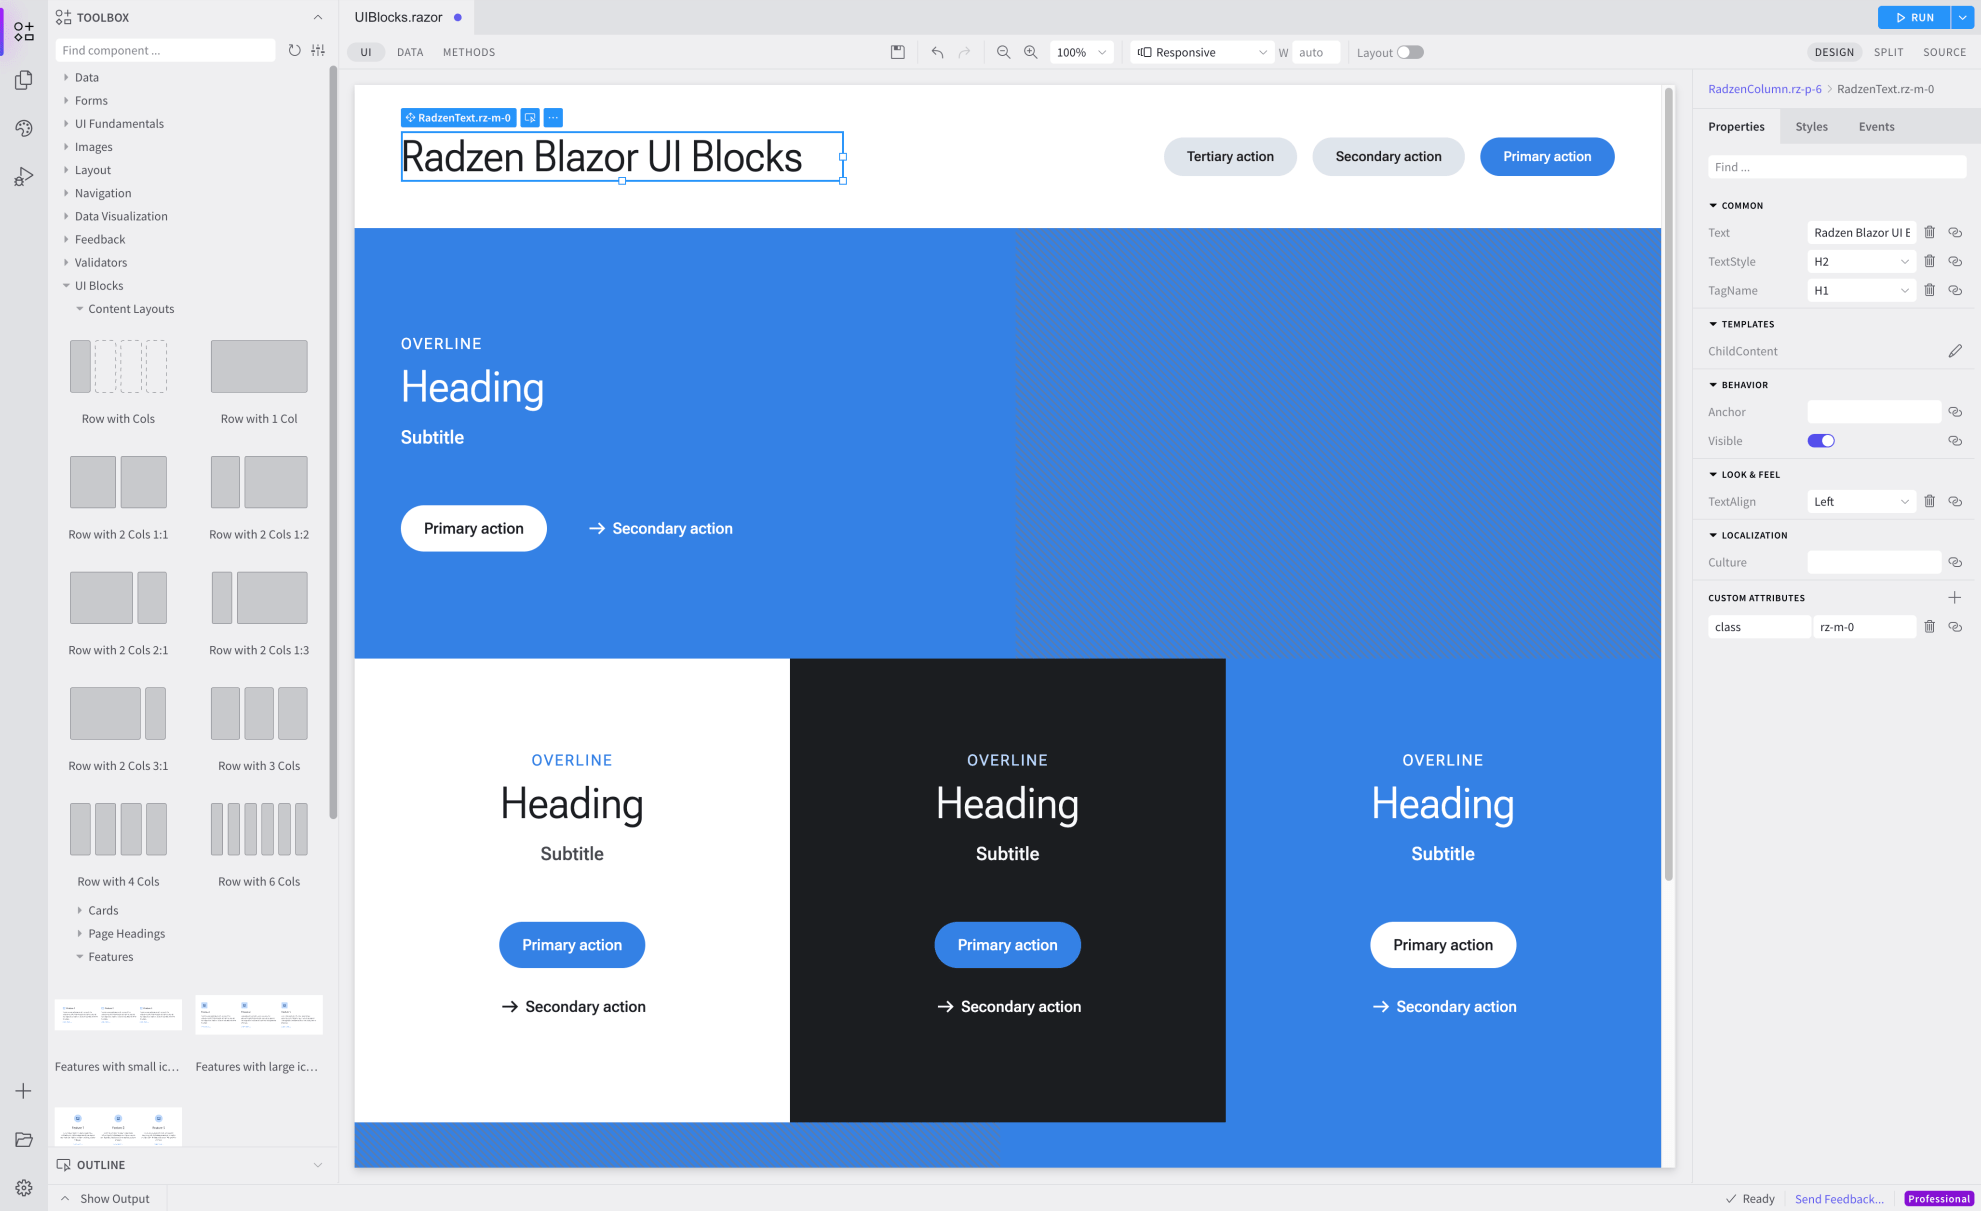
Task: Switch to the DATA tab
Action: [409, 52]
